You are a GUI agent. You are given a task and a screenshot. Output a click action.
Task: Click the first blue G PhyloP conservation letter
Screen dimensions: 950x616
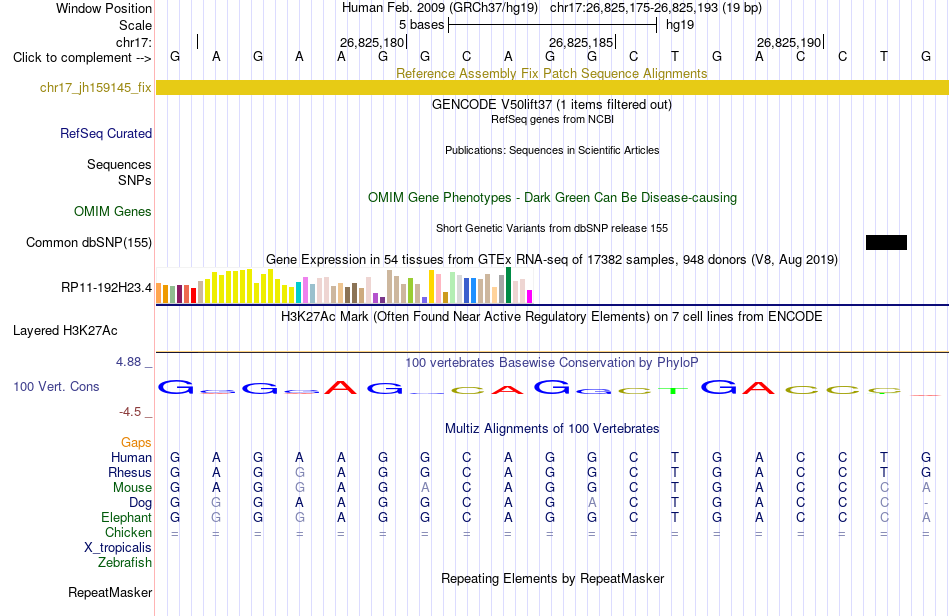coord(175,386)
